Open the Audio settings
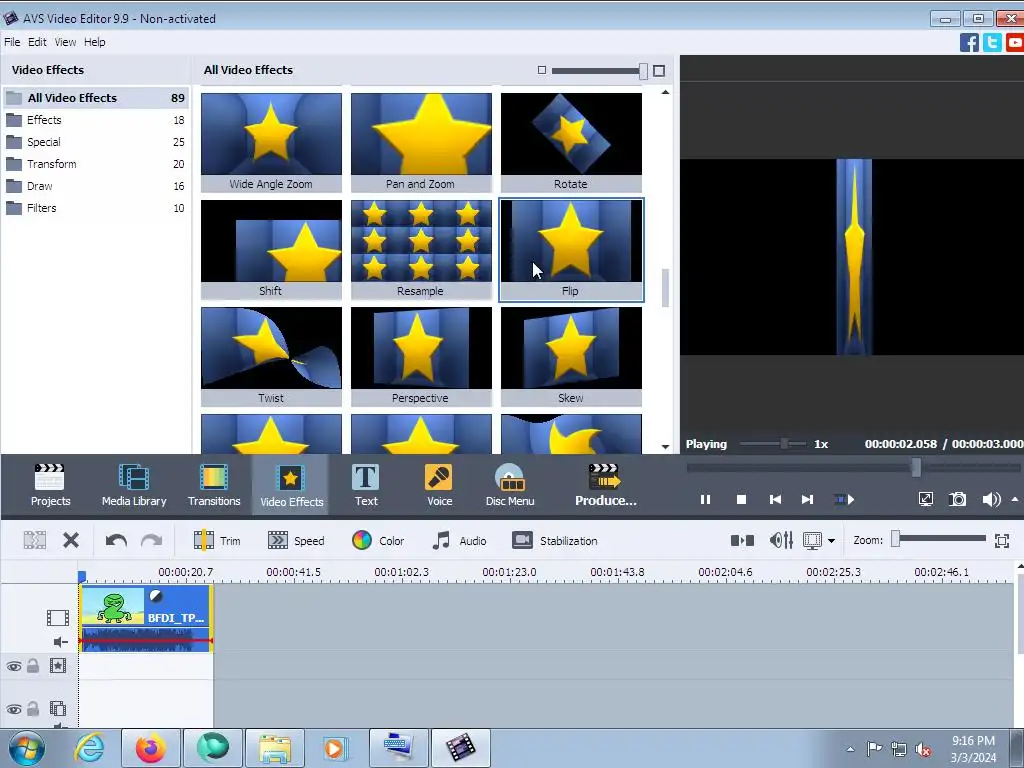Viewport: 1024px width, 768px height. click(459, 541)
